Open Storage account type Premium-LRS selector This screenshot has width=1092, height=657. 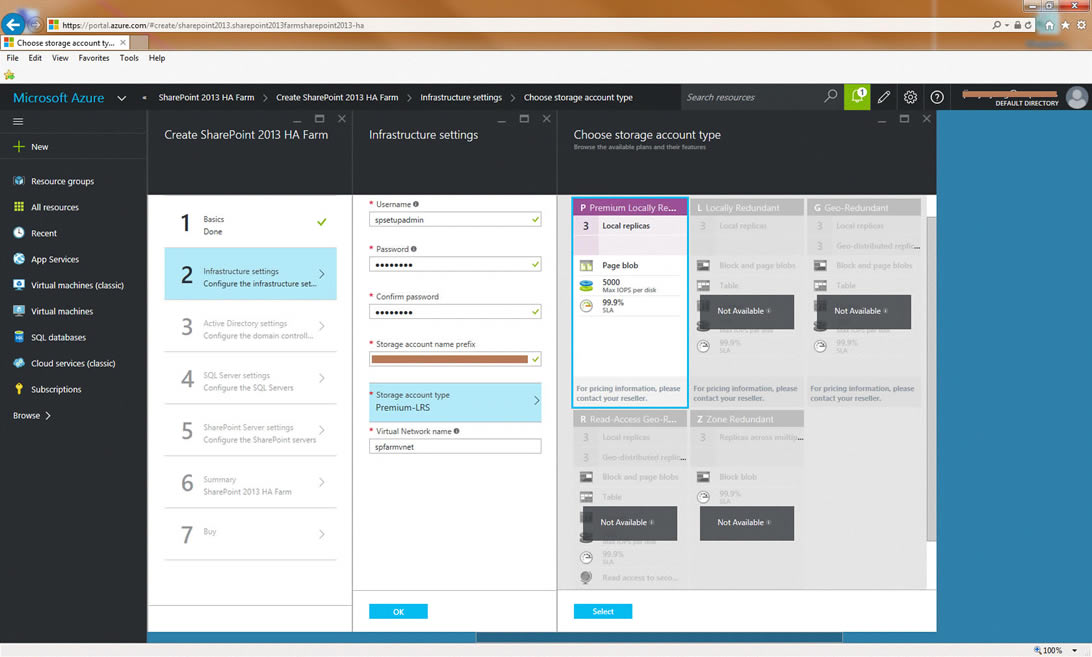click(455, 401)
